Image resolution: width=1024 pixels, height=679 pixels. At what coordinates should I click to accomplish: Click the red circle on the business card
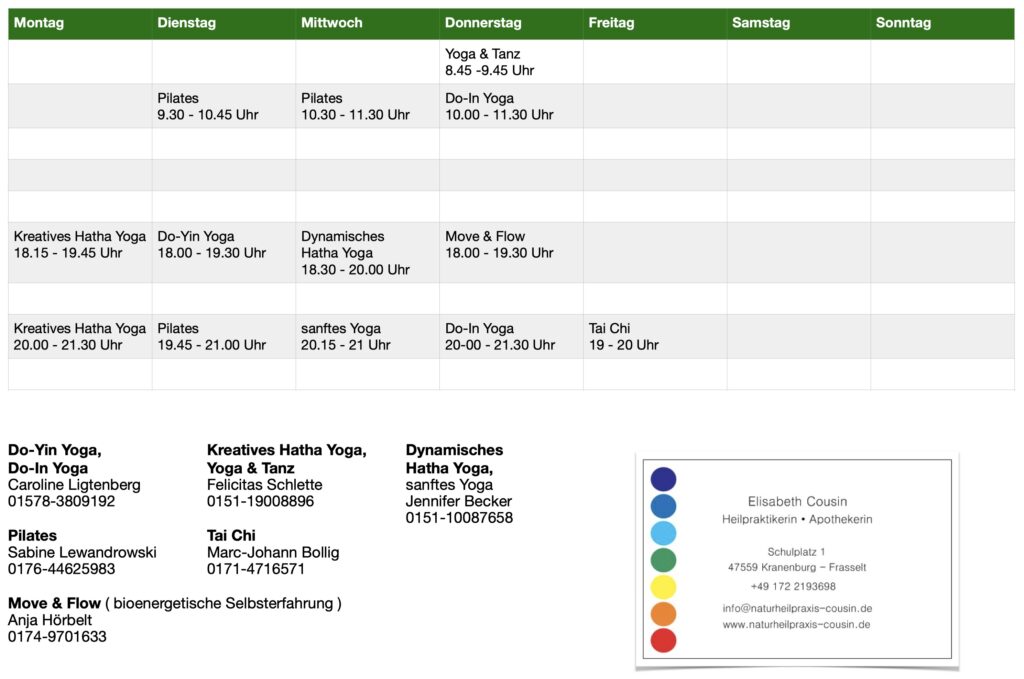[x=663, y=640]
